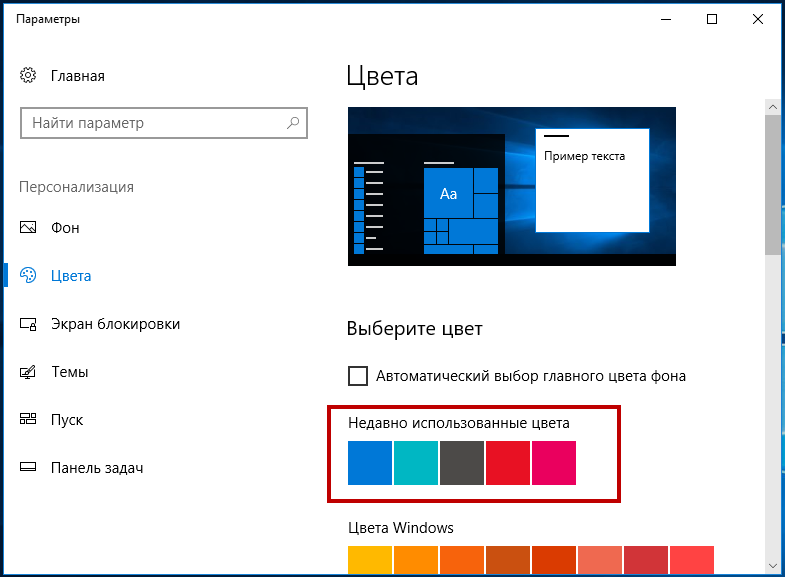Click the Themes icon
The width and height of the screenshot is (785, 577).
(29, 372)
